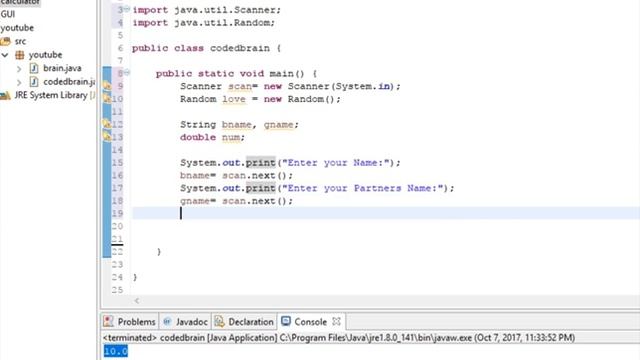The width and height of the screenshot is (640, 360).
Task: Click the 10.0 output in the console
Action: tap(116, 351)
